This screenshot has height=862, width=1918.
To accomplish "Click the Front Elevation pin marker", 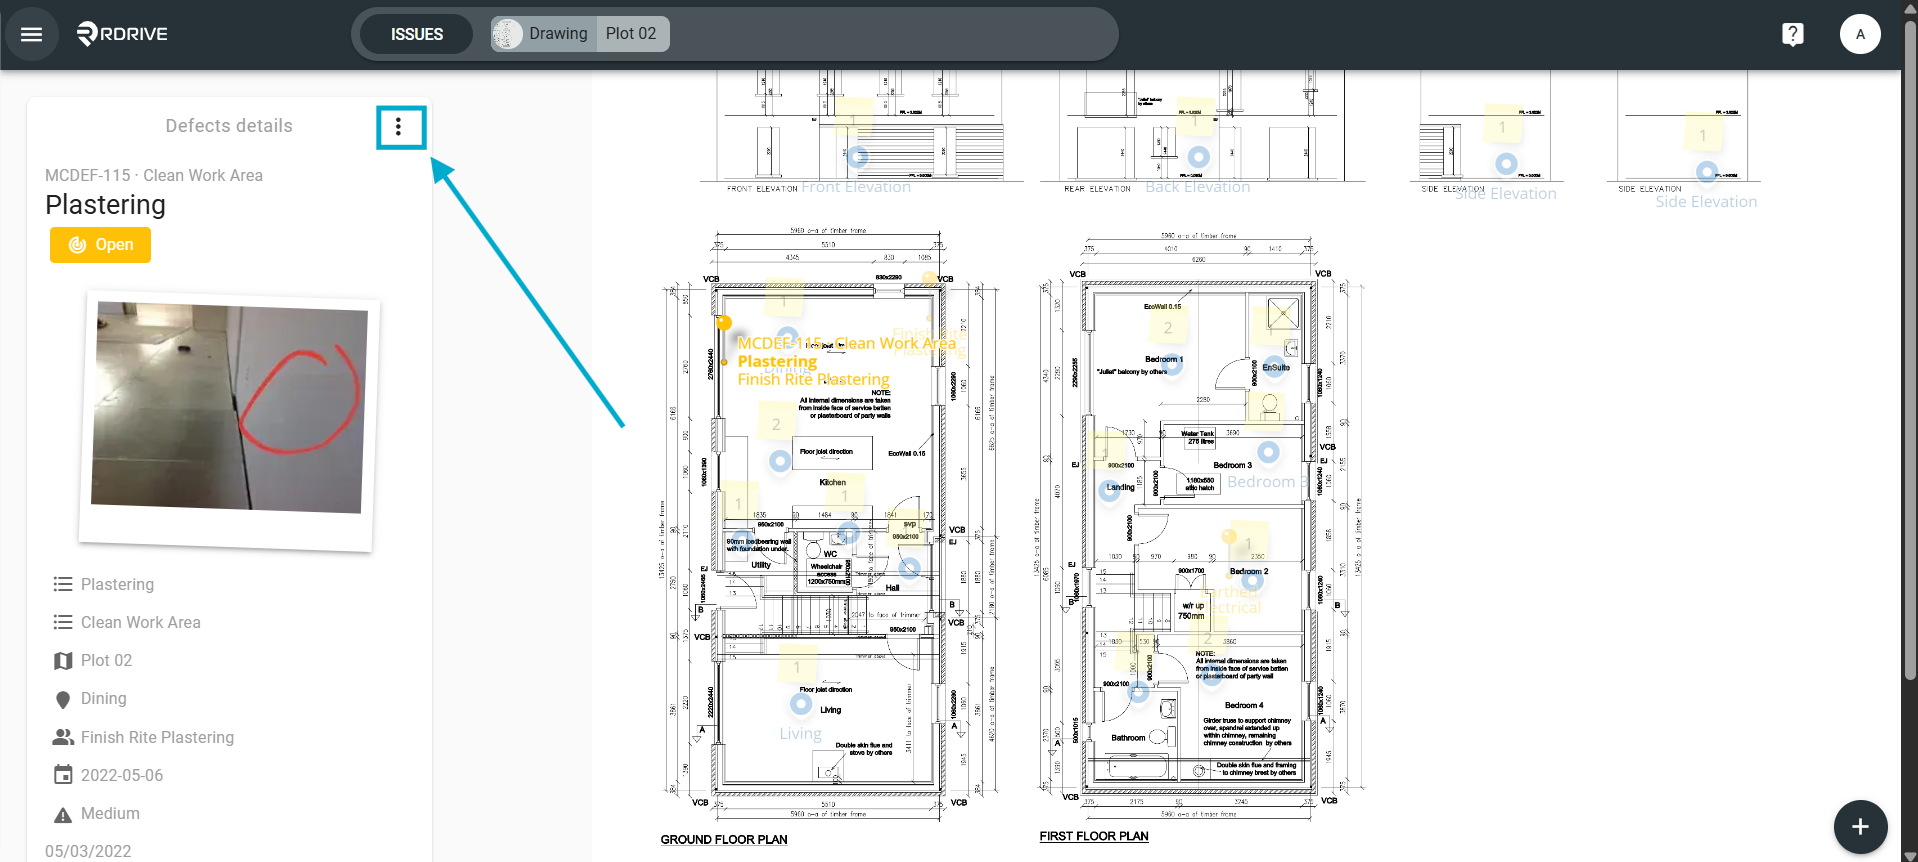I will (x=857, y=157).
